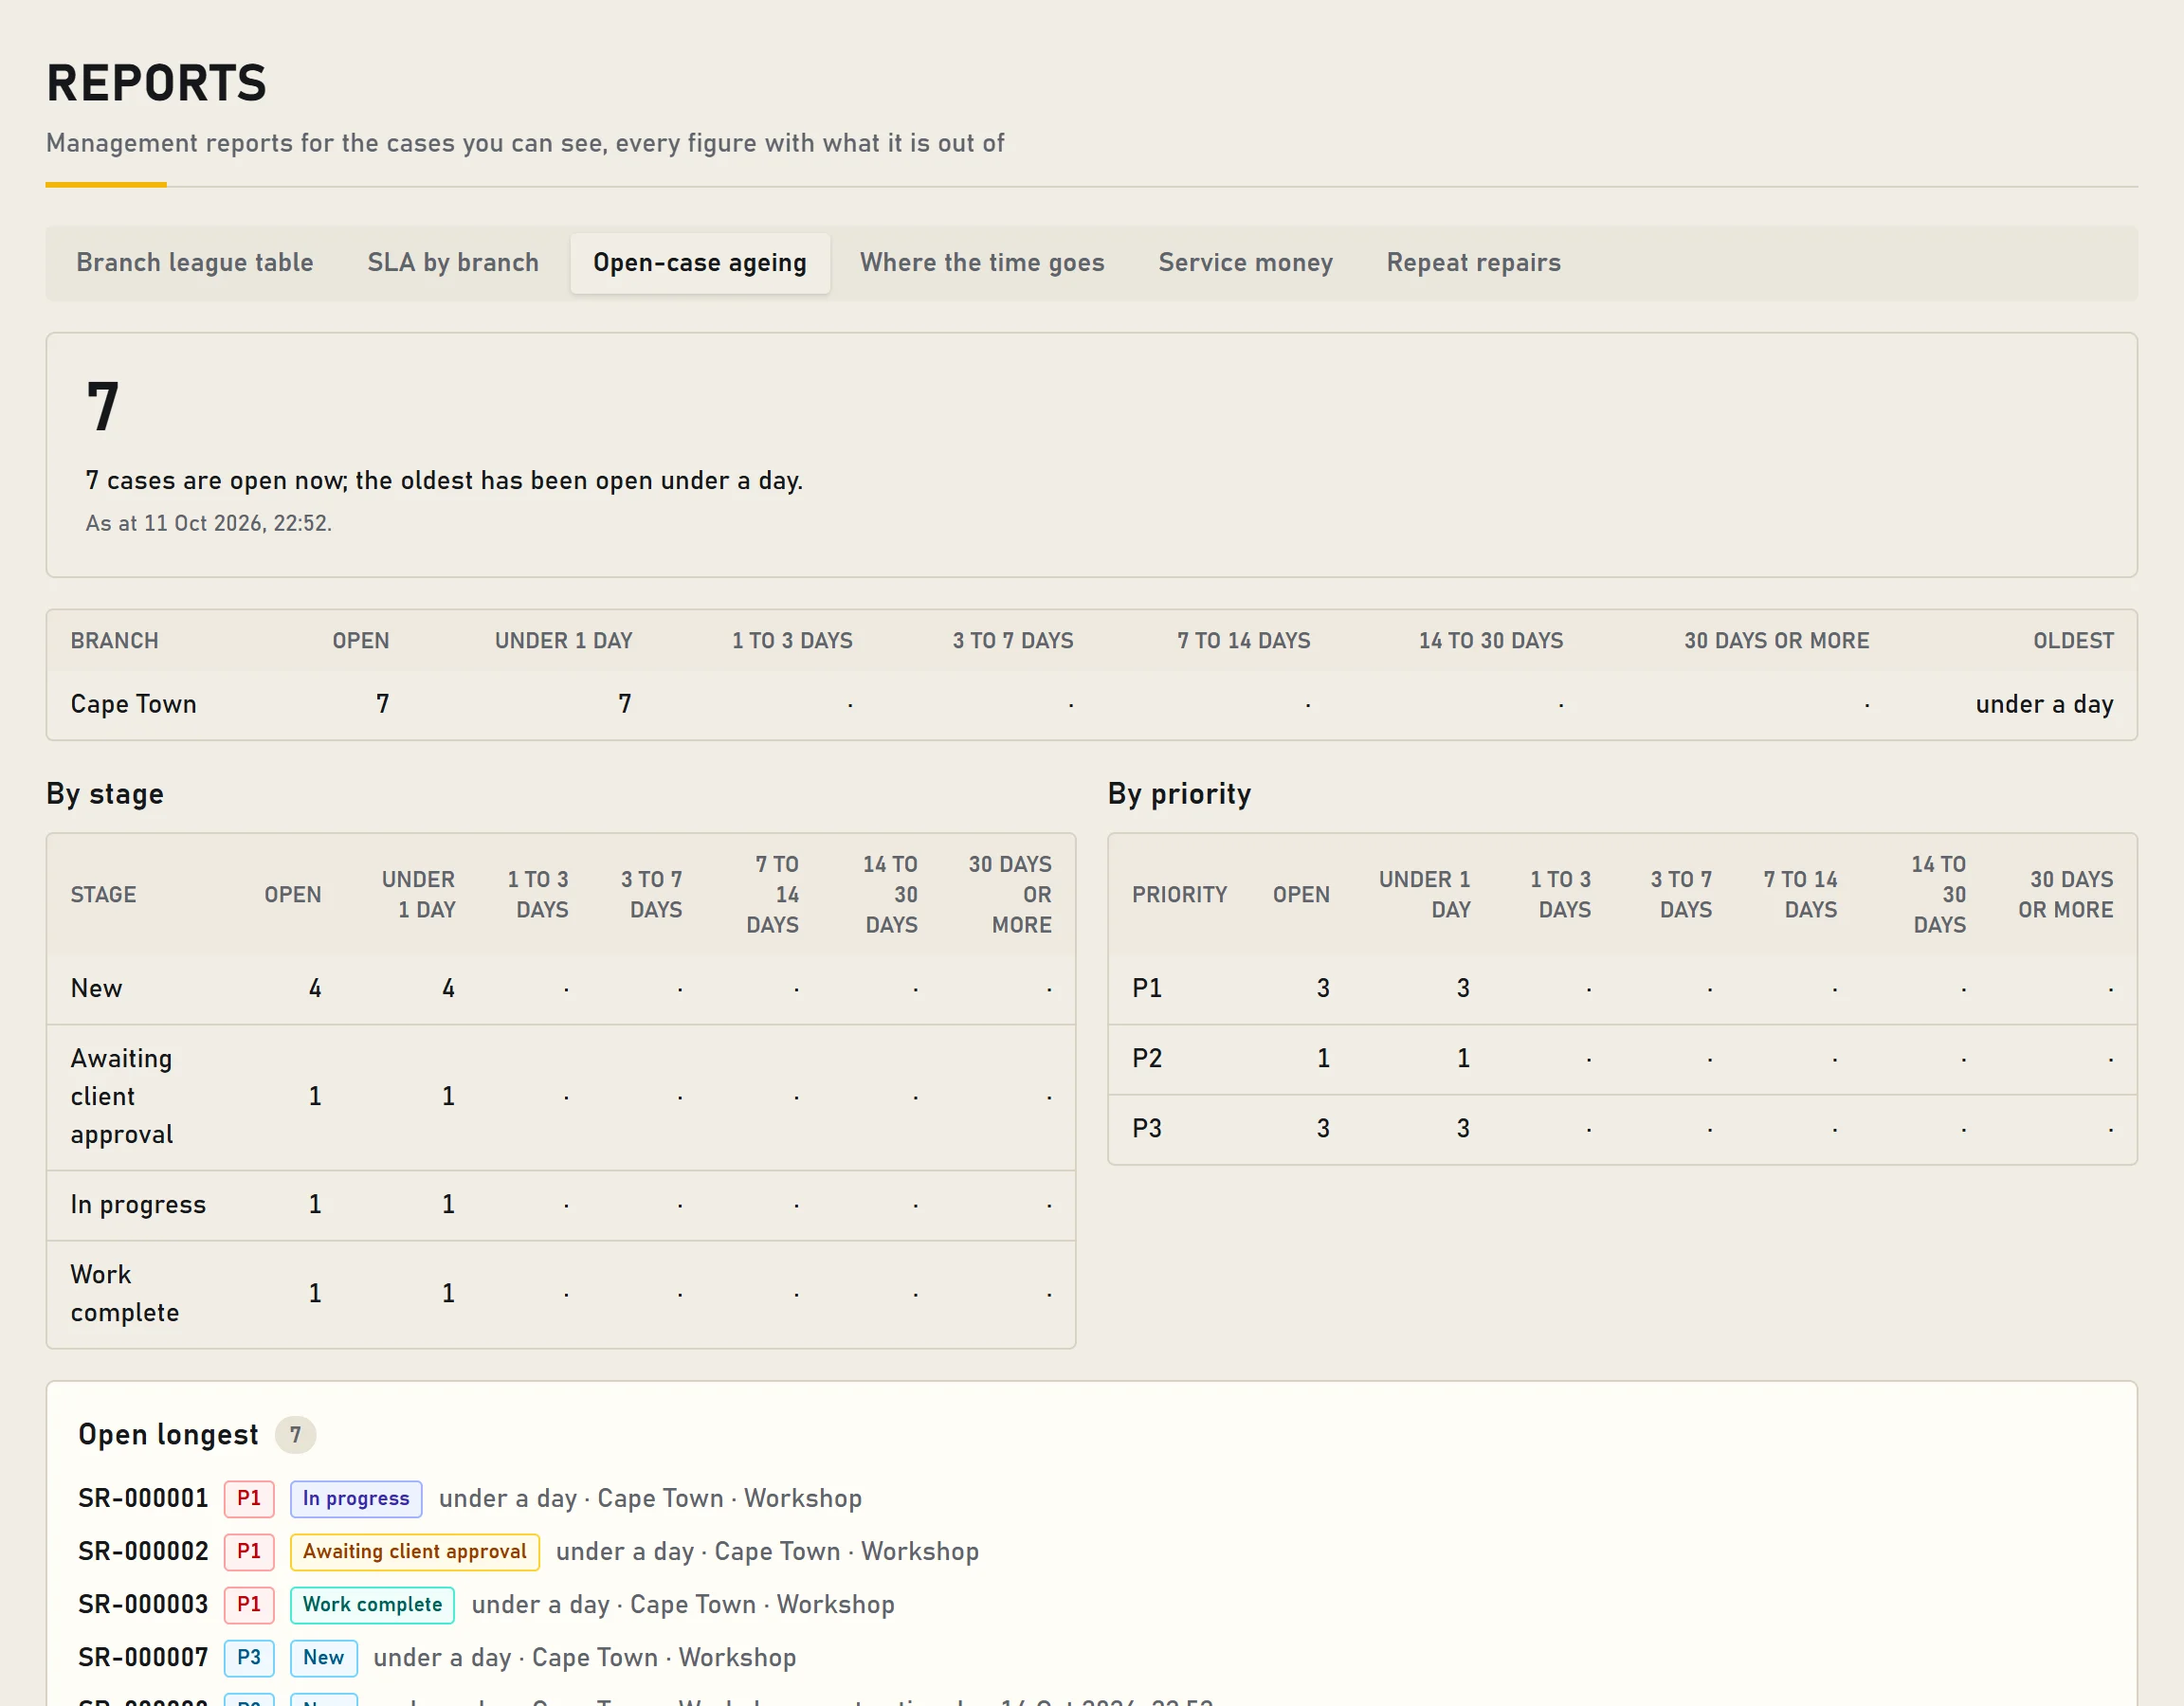
Task: Open case SR-000001
Action: pos(143,1498)
